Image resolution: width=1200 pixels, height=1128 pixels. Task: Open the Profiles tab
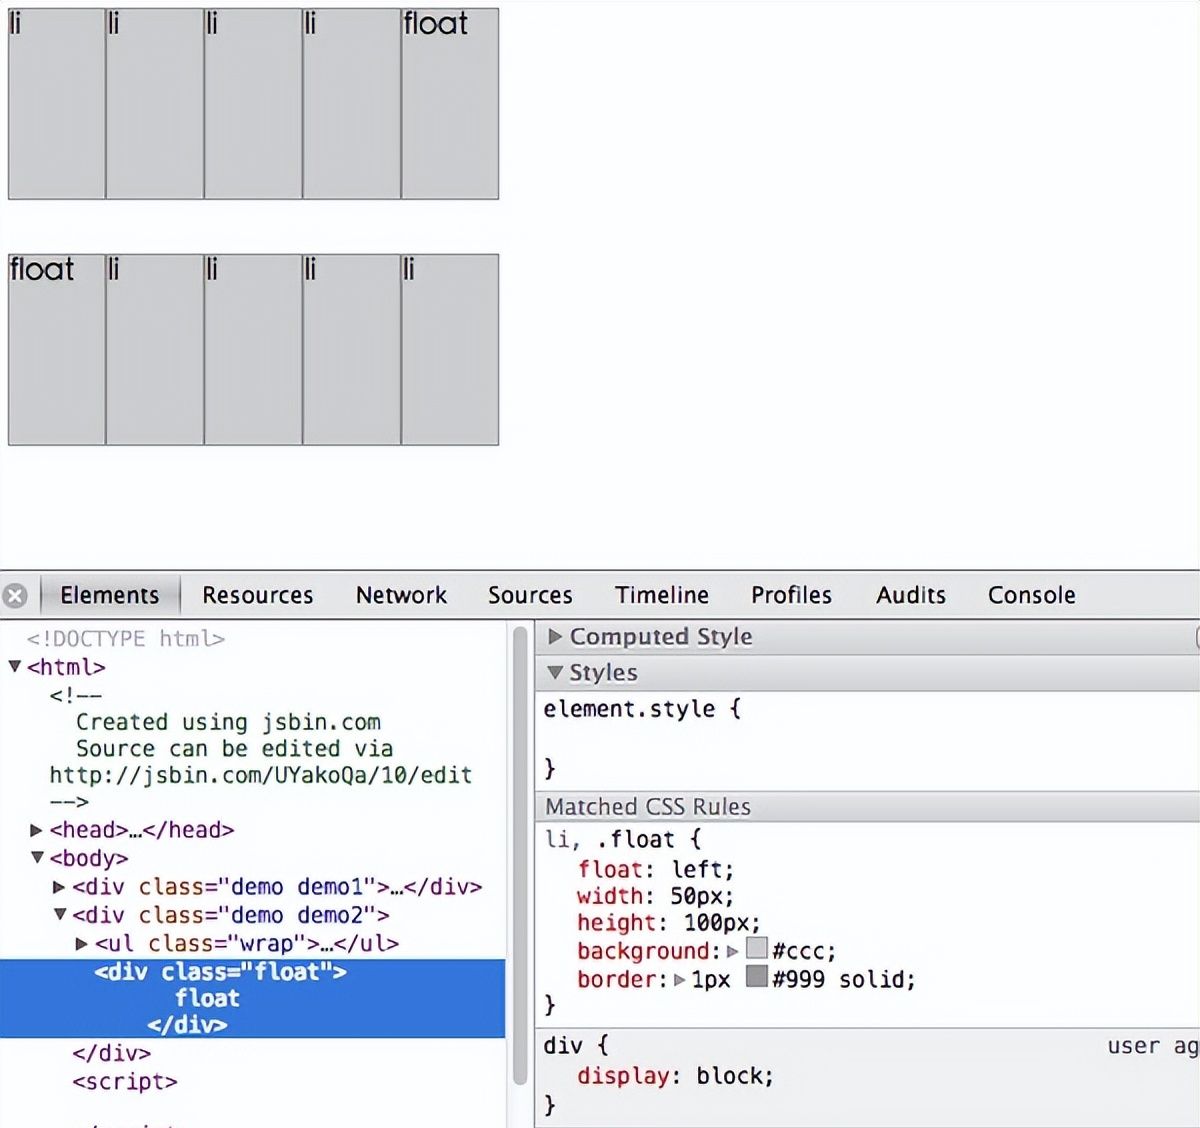(791, 595)
